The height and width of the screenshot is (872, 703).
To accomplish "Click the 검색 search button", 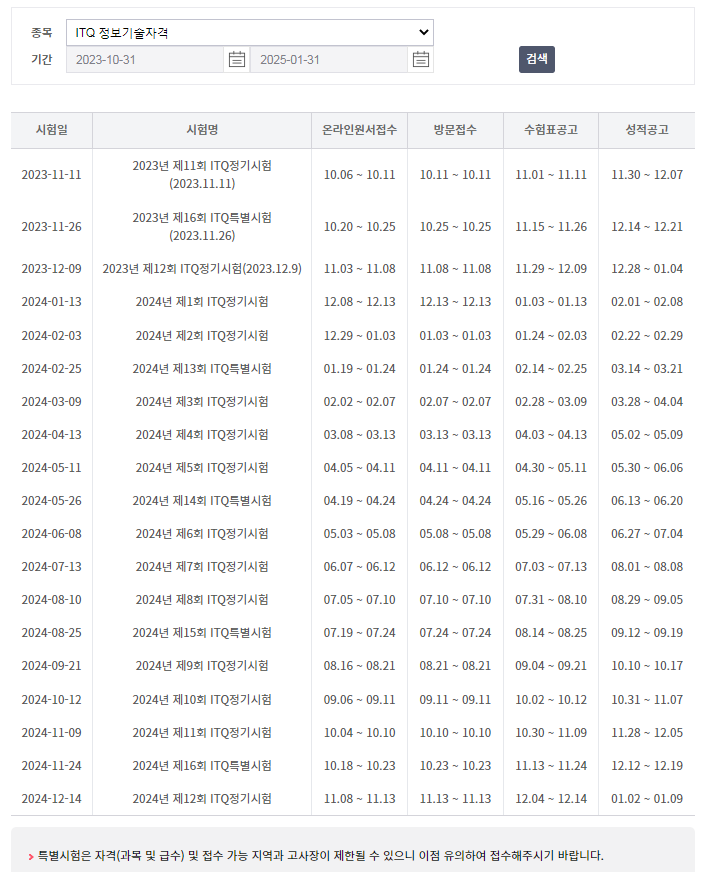I will click(x=536, y=59).
